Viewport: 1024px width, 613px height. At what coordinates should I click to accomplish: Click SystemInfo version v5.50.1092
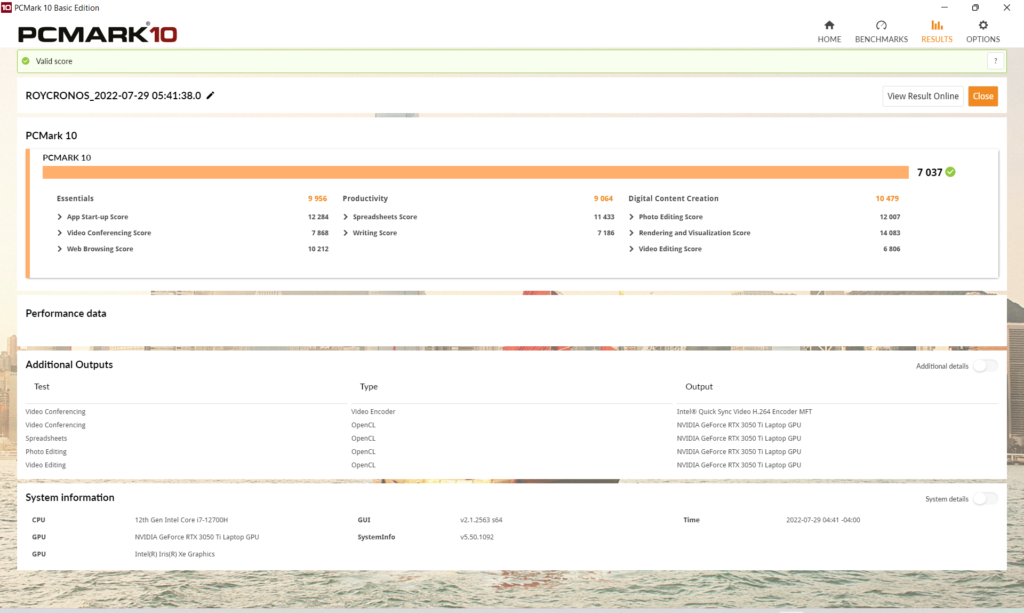point(477,537)
